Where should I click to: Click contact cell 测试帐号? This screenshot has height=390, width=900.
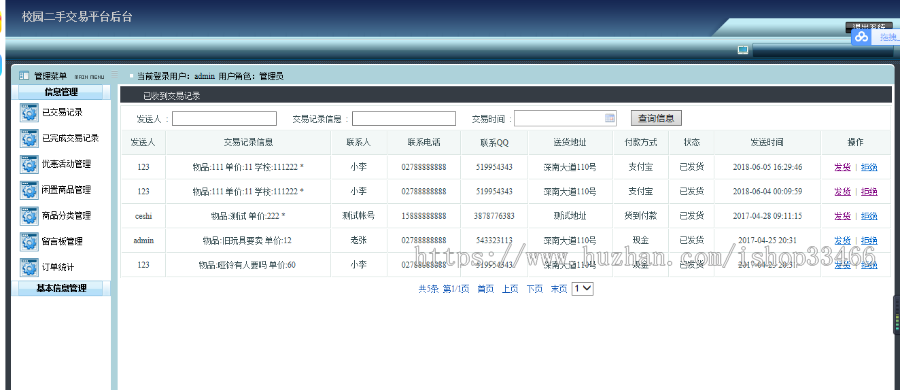click(x=358, y=217)
